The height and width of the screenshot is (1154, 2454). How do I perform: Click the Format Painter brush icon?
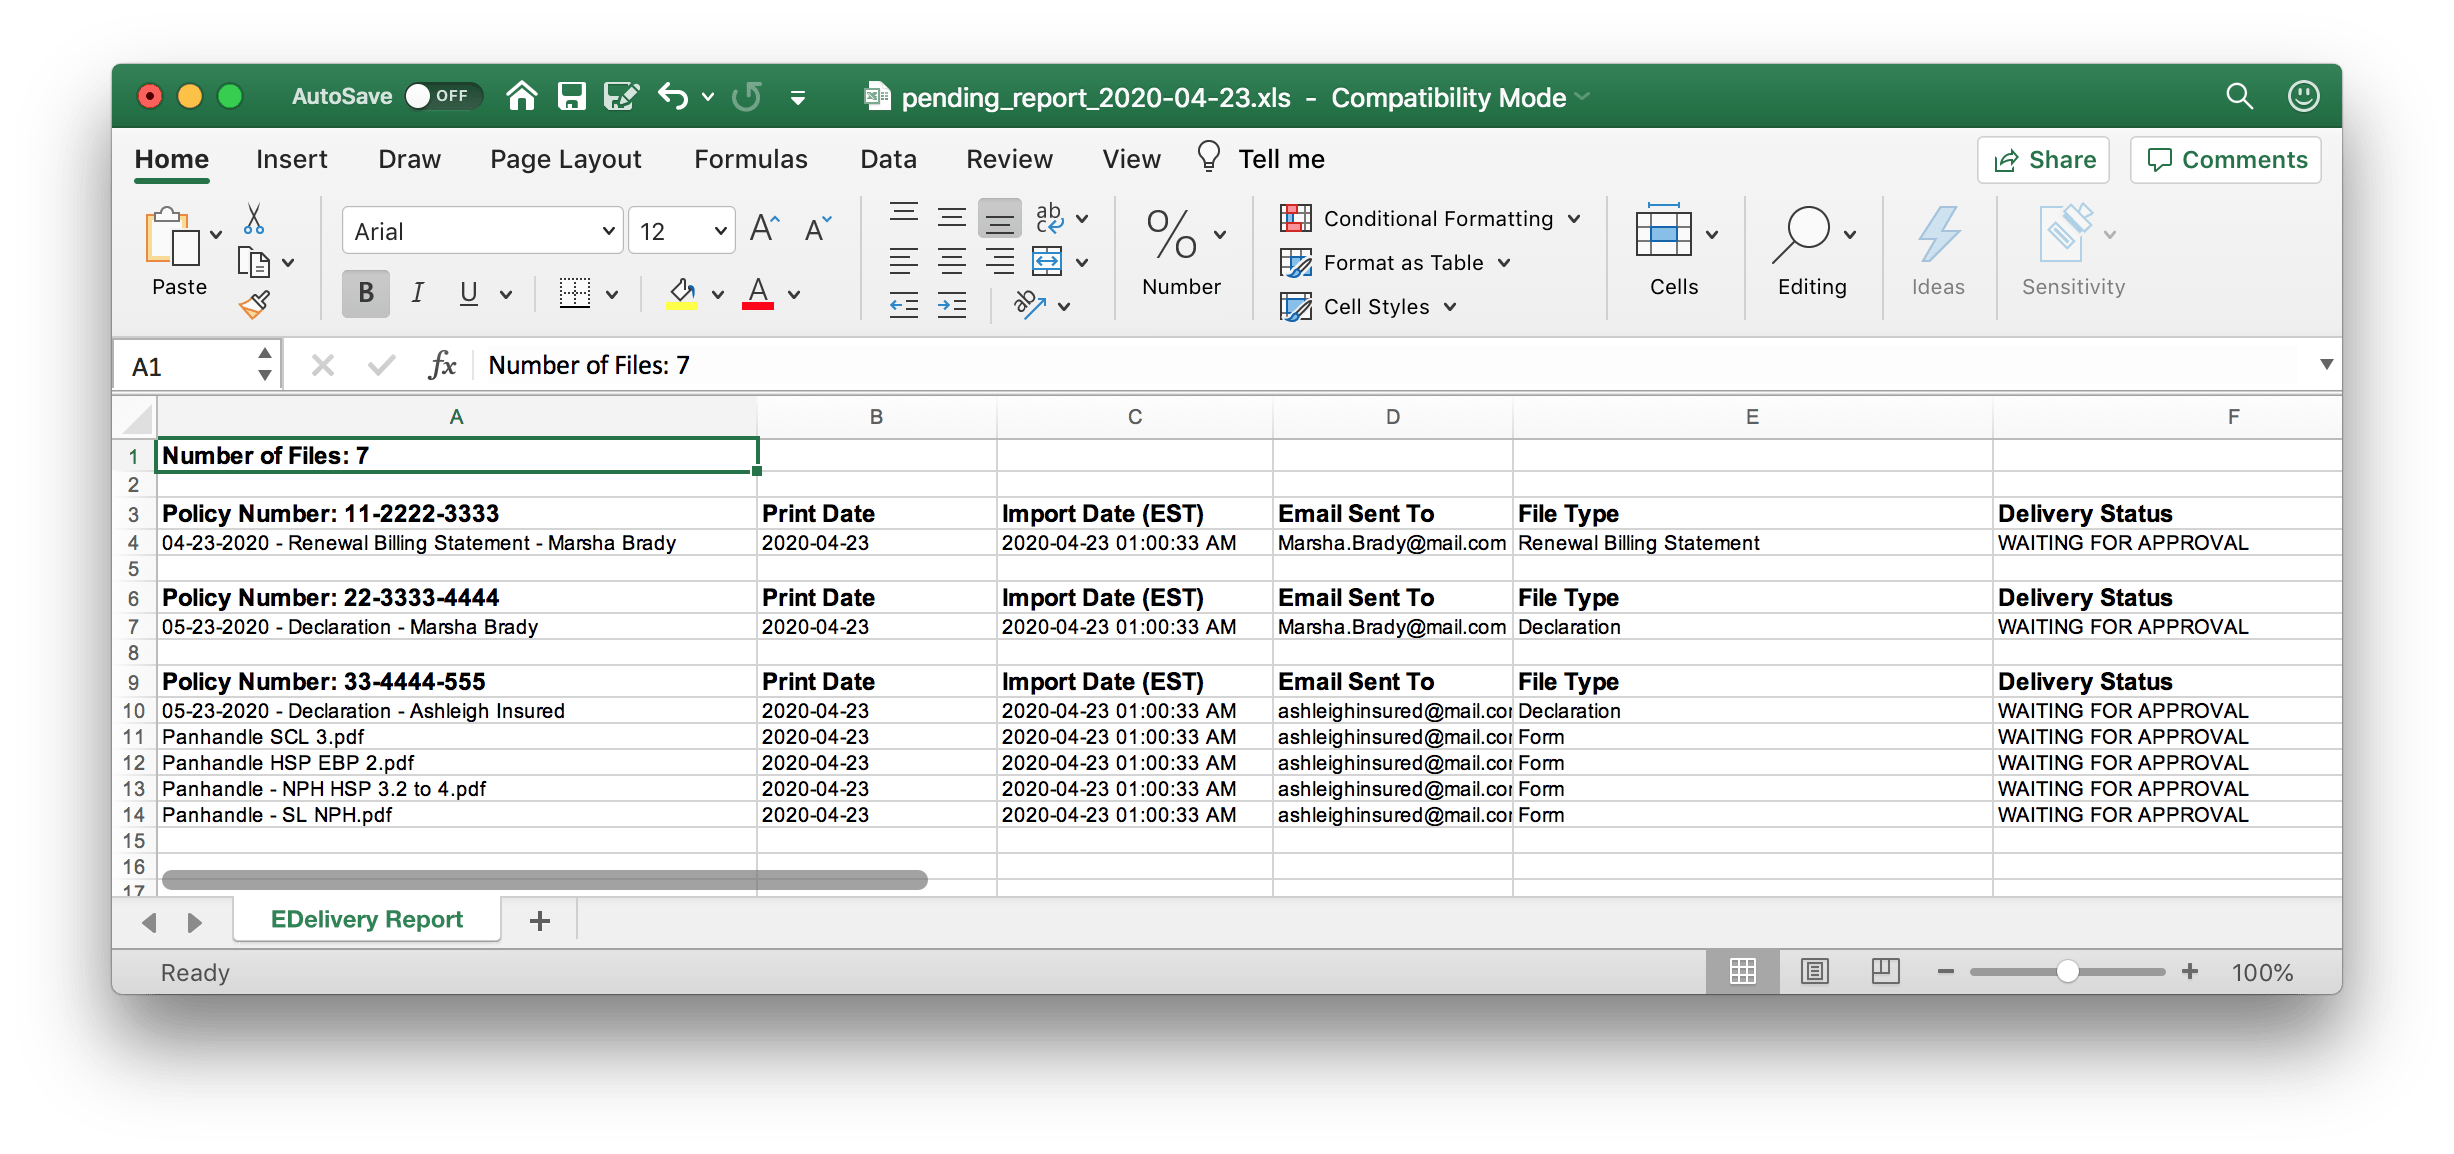(x=254, y=304)
